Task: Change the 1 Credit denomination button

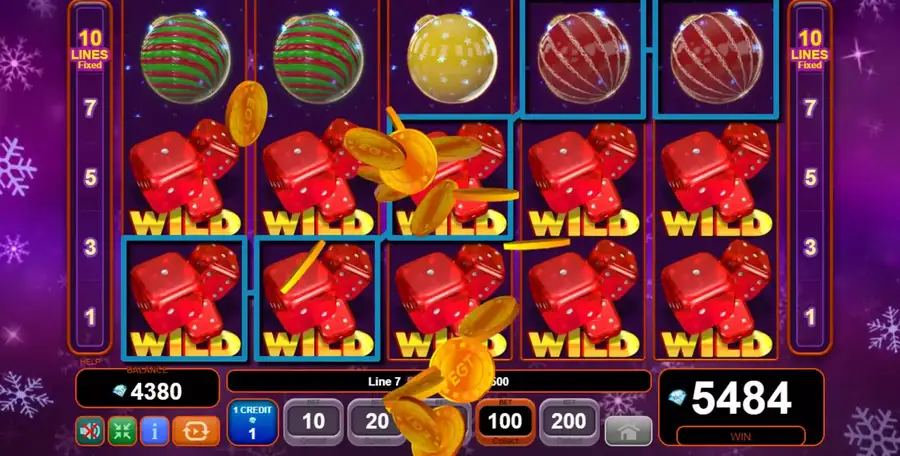Action: [253, 422]
